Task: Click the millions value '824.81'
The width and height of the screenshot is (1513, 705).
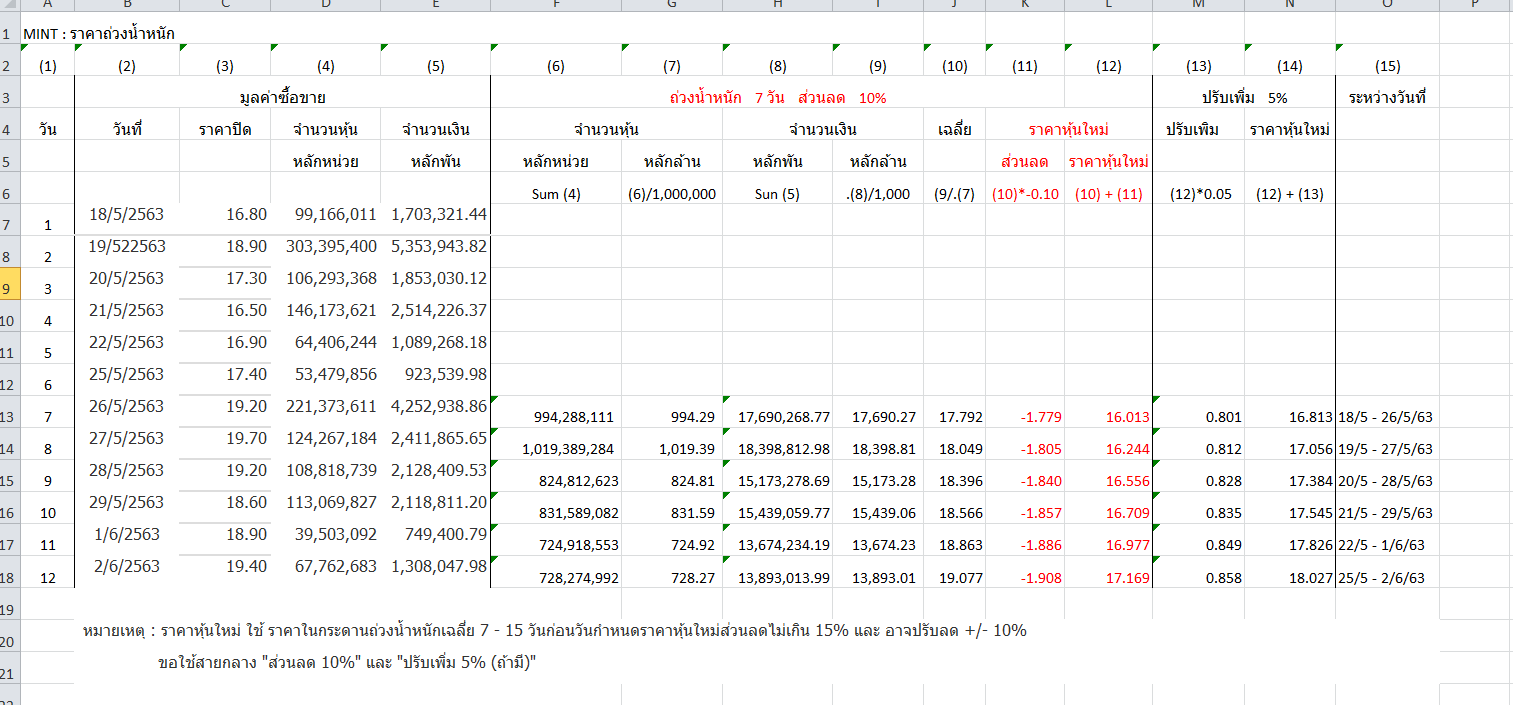Action: tap(693, 482)
